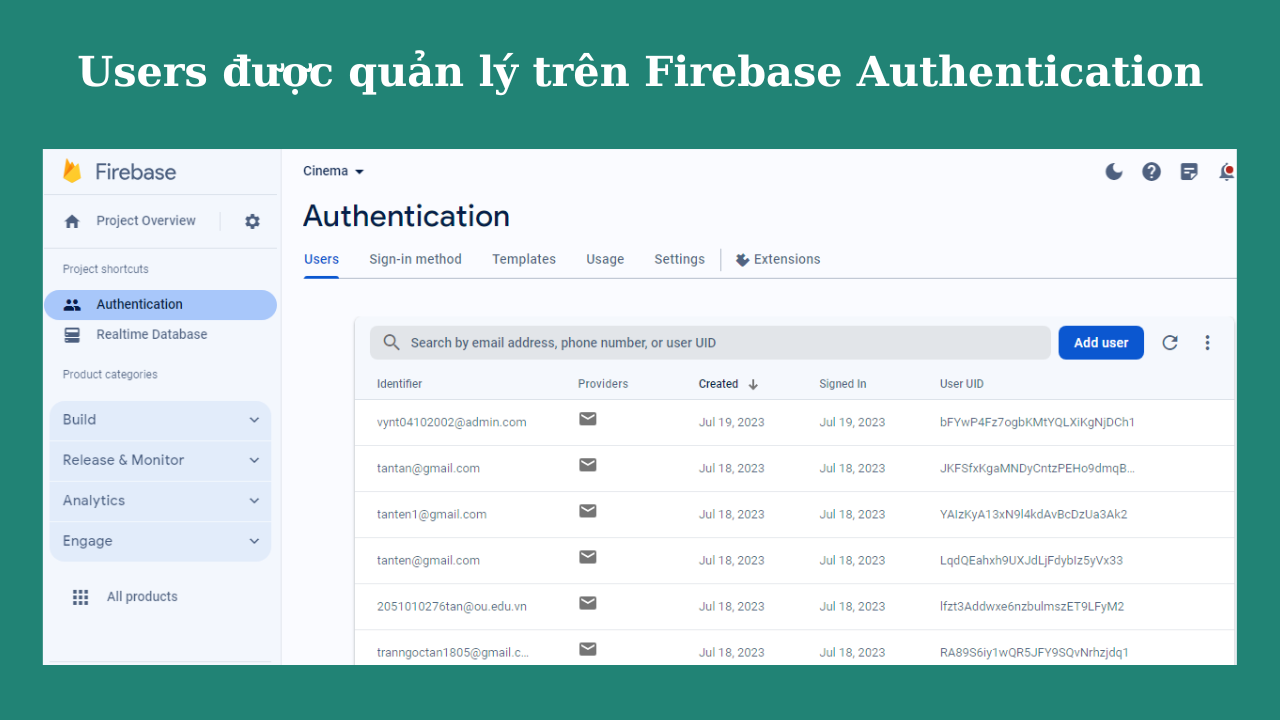
Task: Open the notifications bell icon
Action: pos(1227,172)
